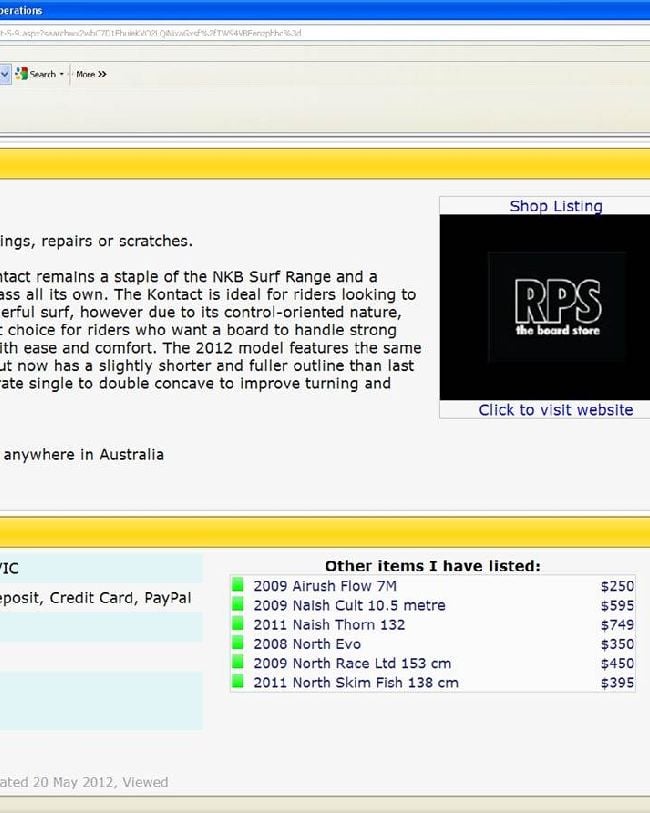Click green icon beside 2011 Naish Thorn 132
The width and height of the screenshot is (650, 813).
click(x=237, y=623)
